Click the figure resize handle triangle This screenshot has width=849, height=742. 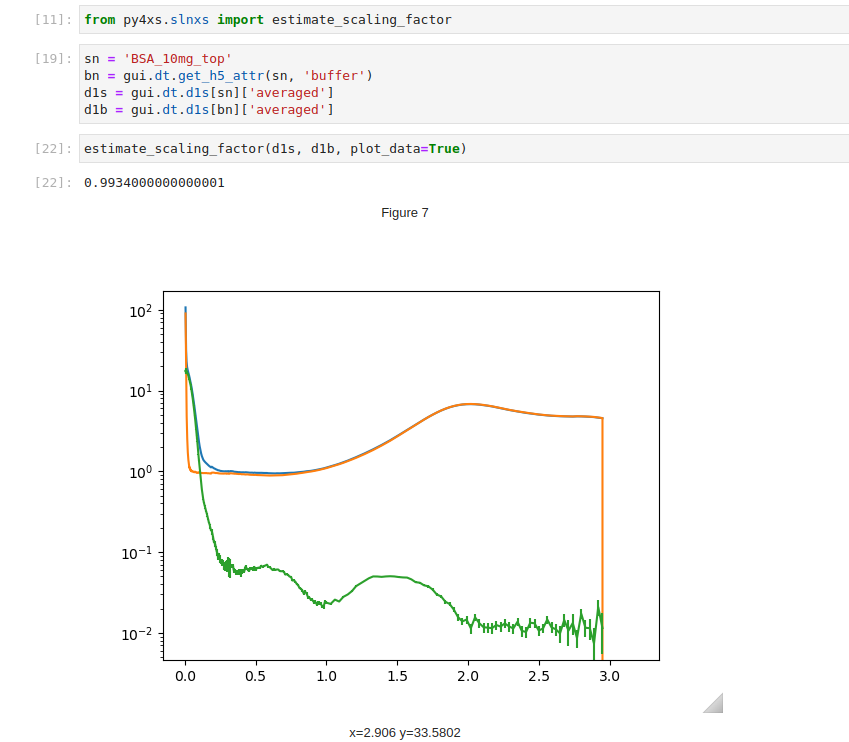coord(713,703)
